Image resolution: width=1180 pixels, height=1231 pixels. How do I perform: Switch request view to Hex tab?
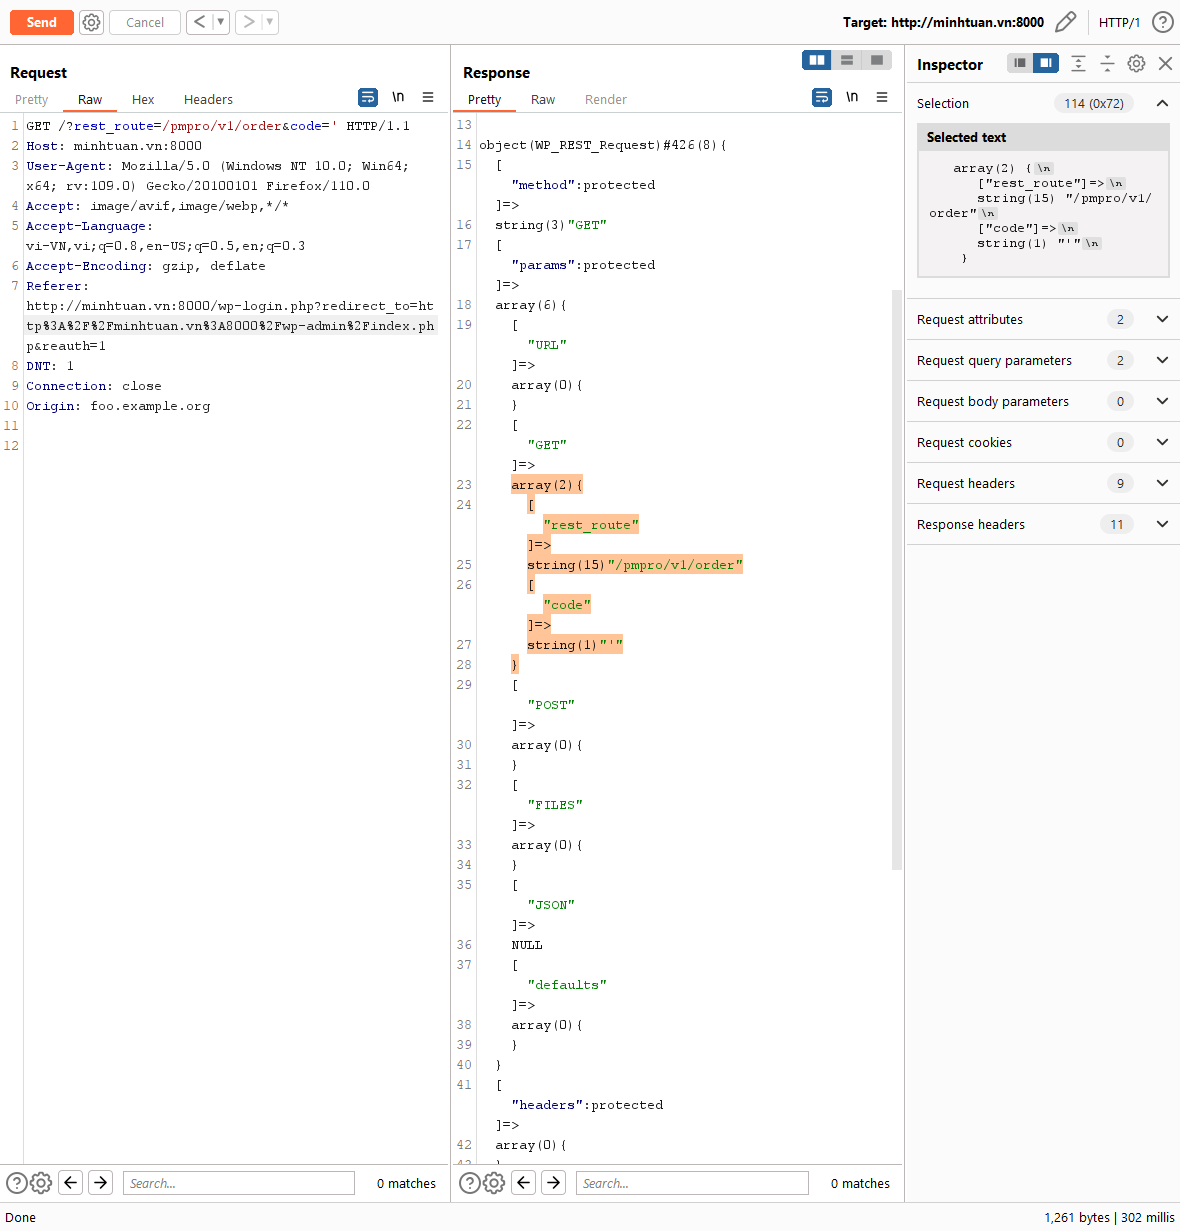[x=143, y=99]
